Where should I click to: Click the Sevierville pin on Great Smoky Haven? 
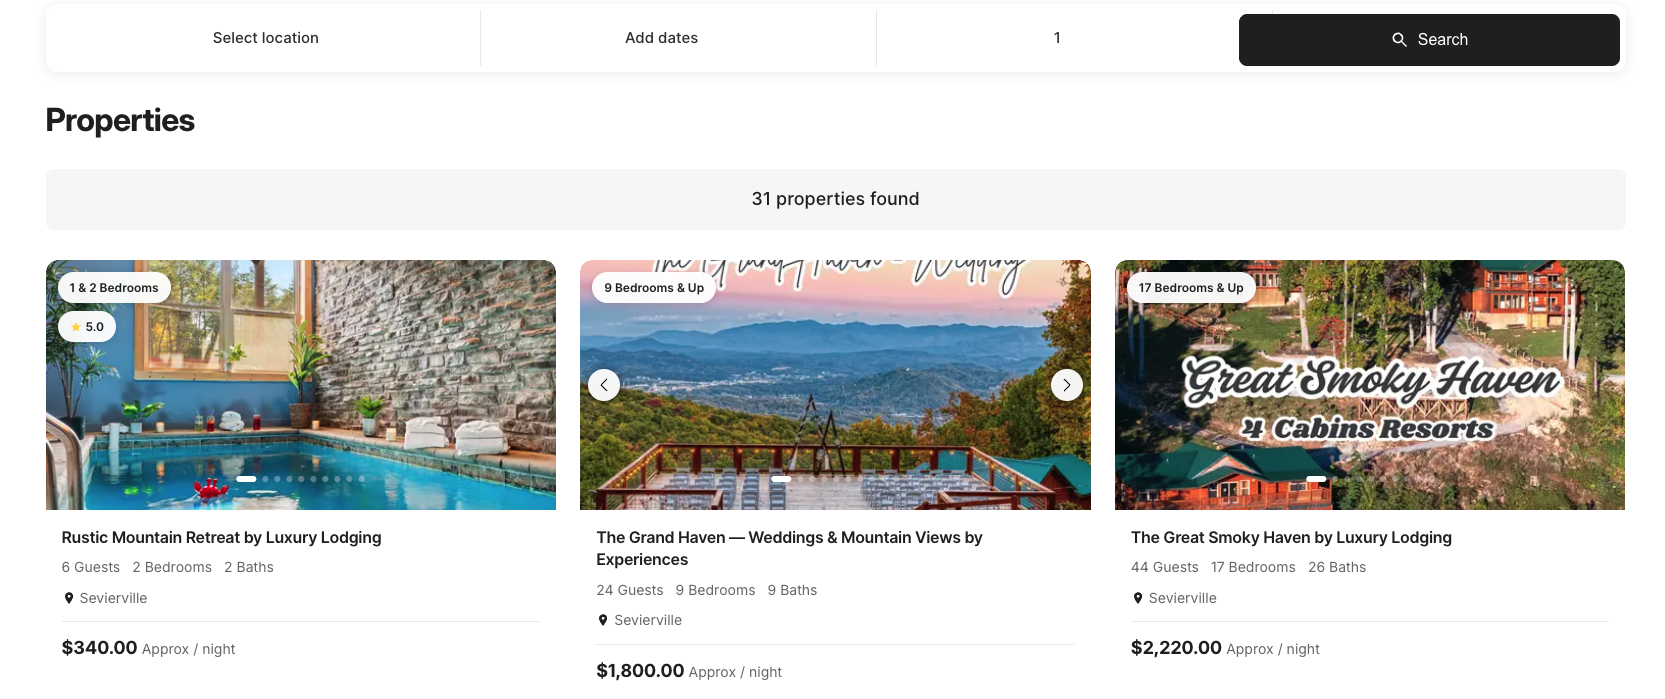pyautogui.click(x=1138, y=598)
